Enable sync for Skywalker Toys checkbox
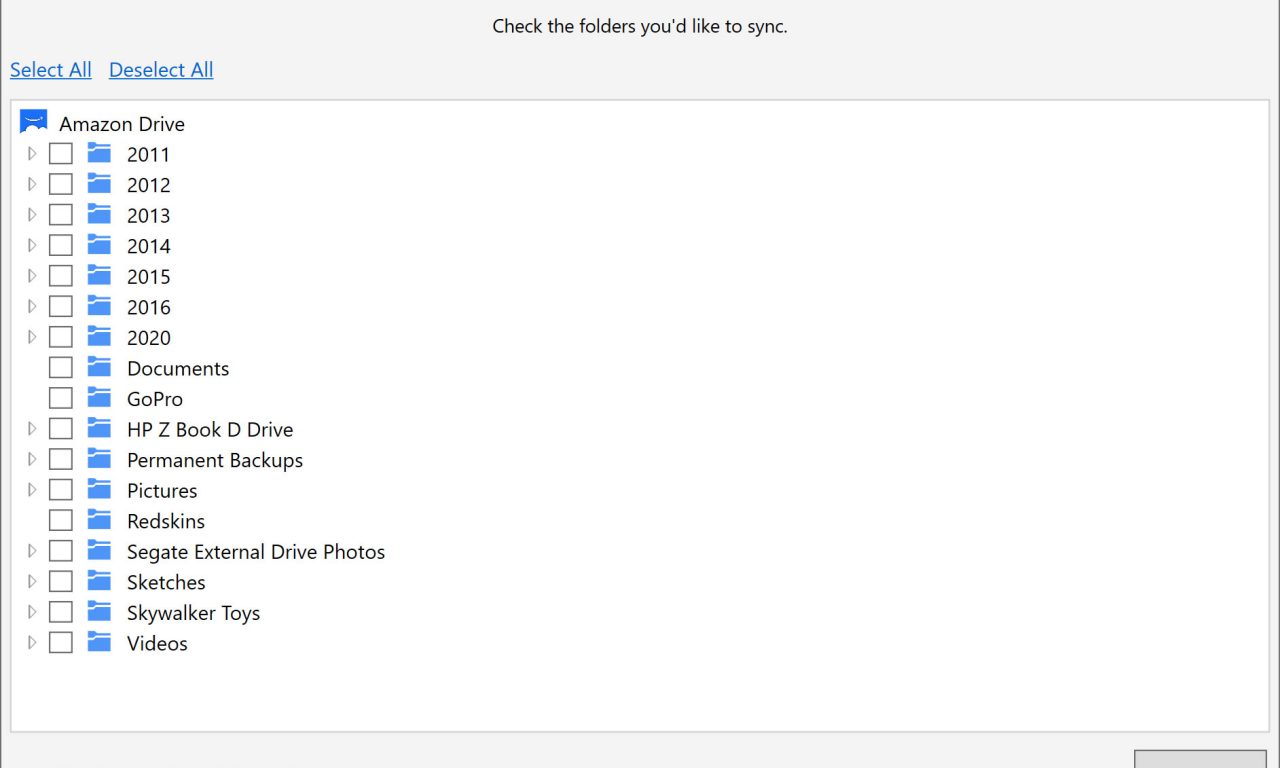 click(x=61, y=613)
